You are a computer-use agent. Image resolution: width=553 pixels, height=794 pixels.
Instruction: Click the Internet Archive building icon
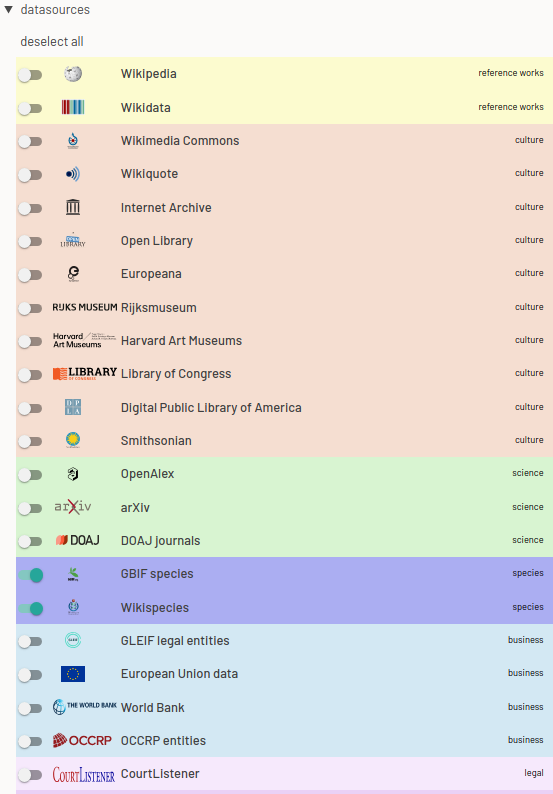pyautogui.click(x=73, y=207)
